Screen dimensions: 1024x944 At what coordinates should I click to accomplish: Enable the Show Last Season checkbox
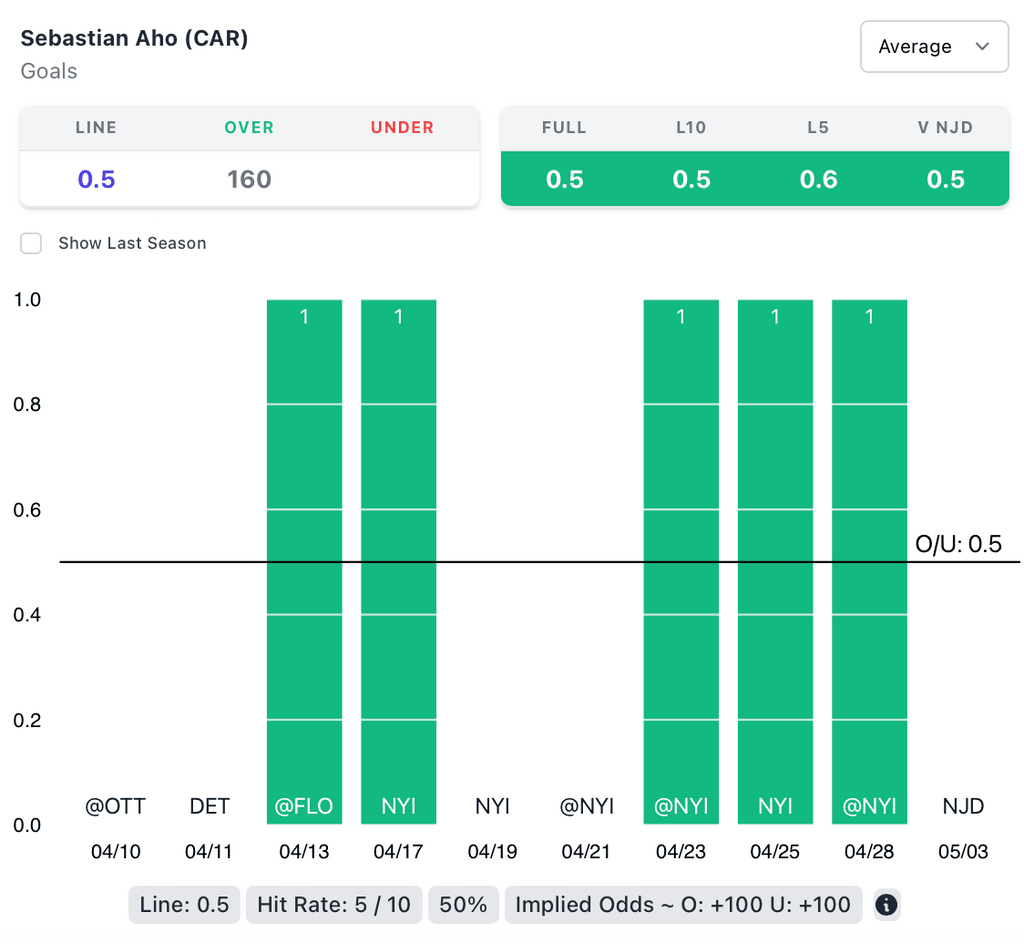[31, 243]
